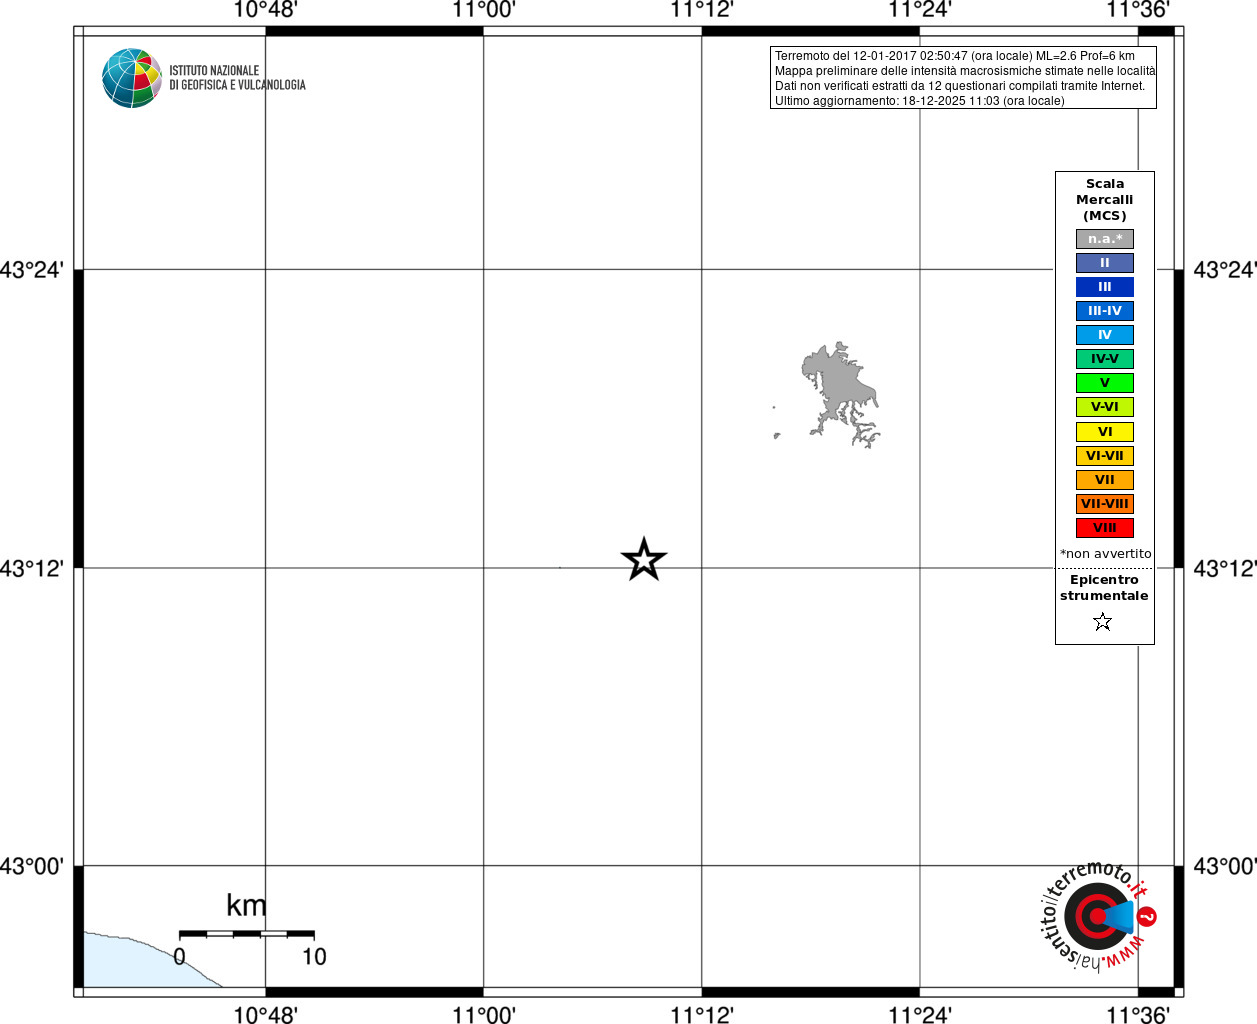The image size is (1257, 1024).
Task: Click the scale bar '0' label
Action: pos(179,957)
